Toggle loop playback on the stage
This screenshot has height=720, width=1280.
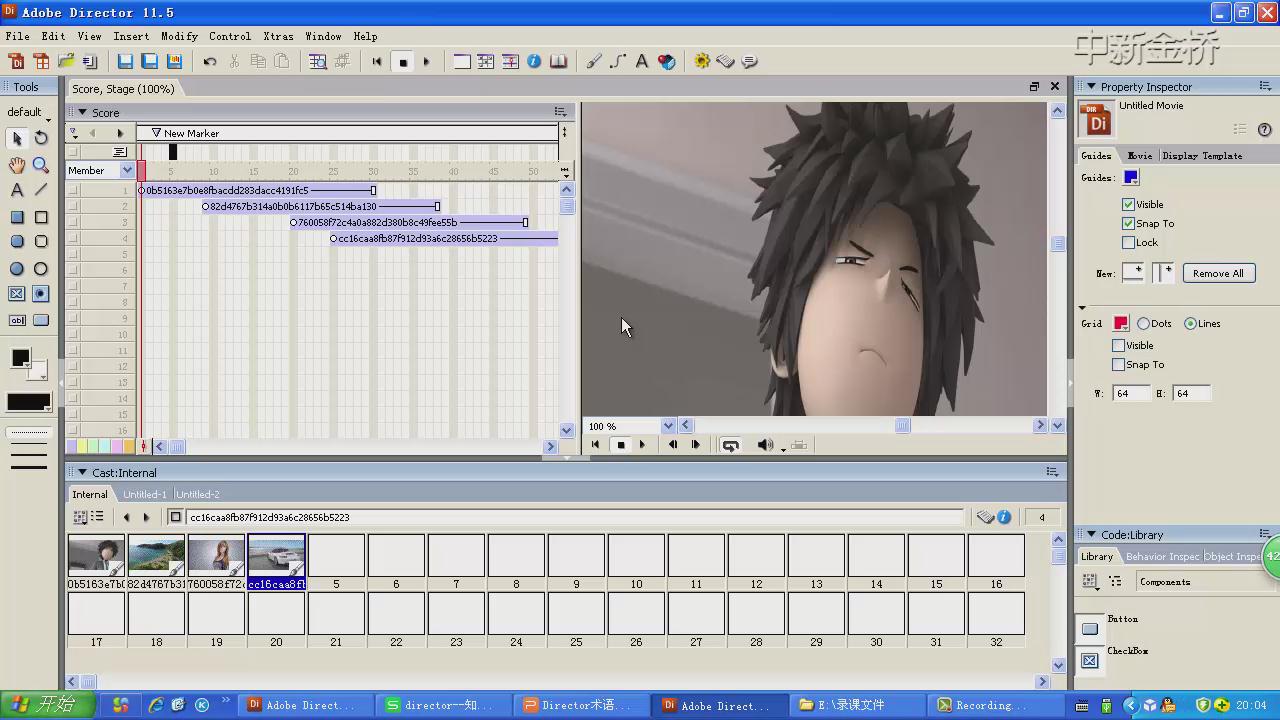[730, 445]
